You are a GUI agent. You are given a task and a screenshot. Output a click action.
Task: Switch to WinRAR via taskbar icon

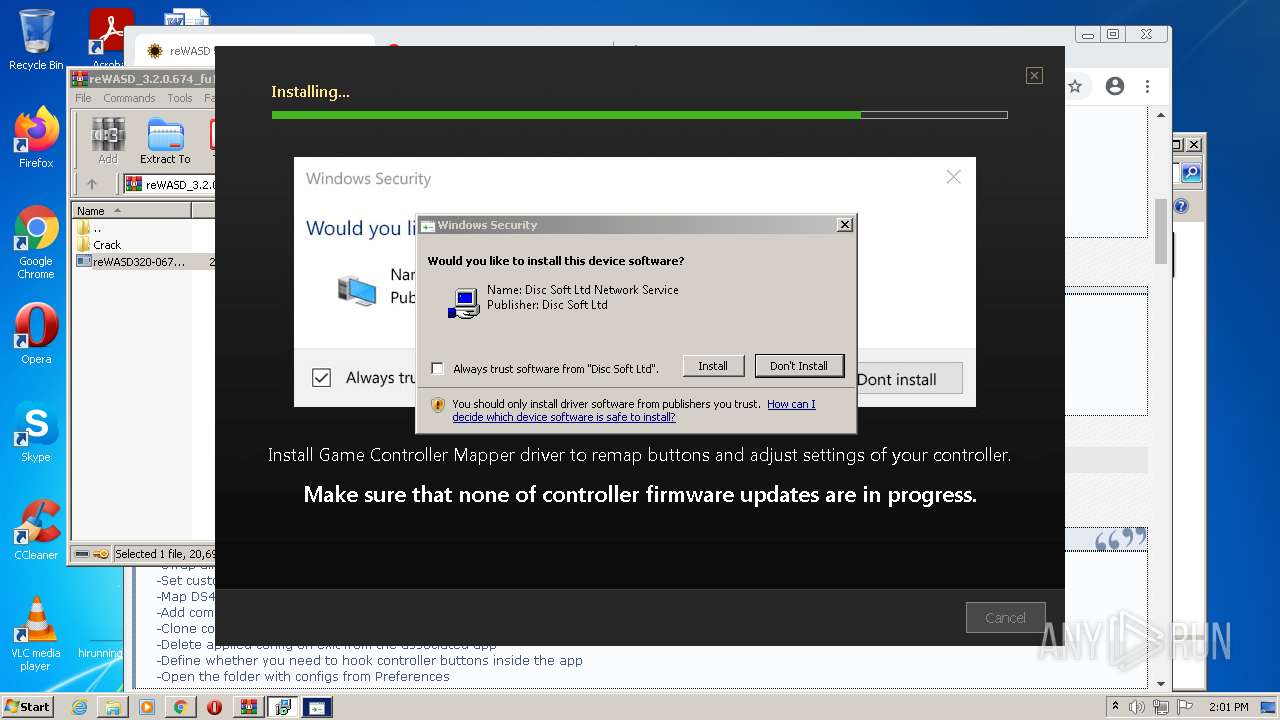248,707
